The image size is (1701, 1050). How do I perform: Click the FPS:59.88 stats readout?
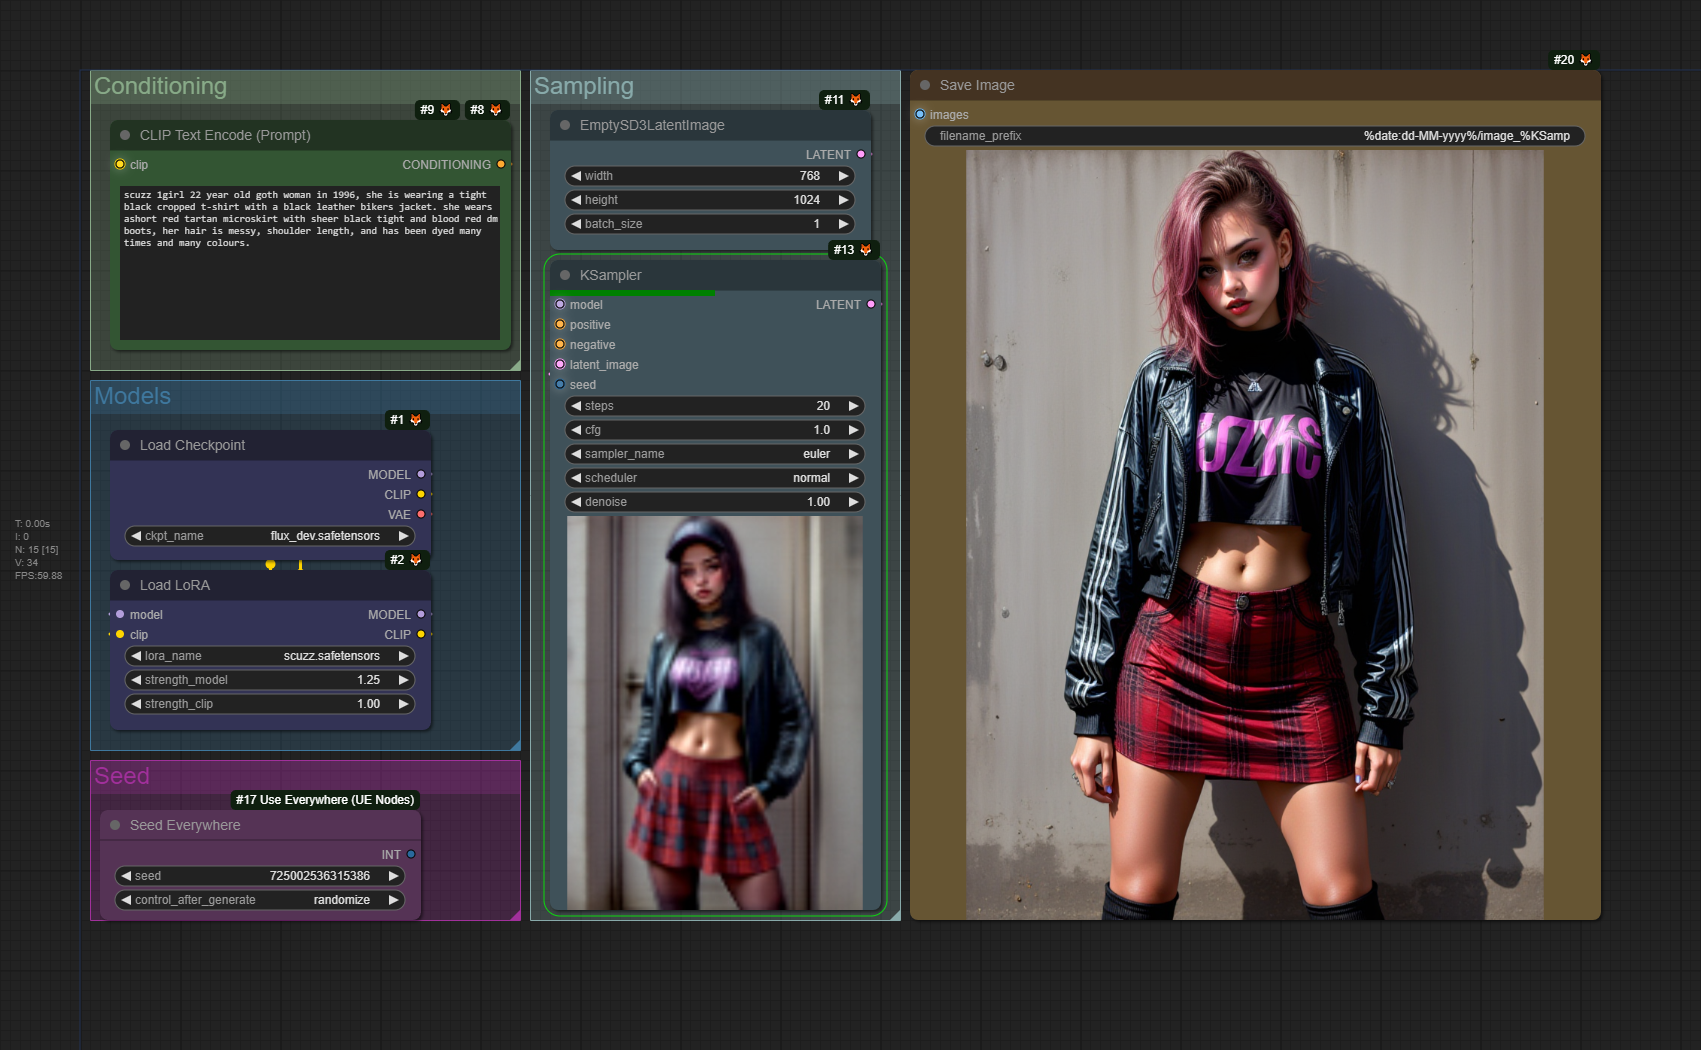click(x=38, y=576)
